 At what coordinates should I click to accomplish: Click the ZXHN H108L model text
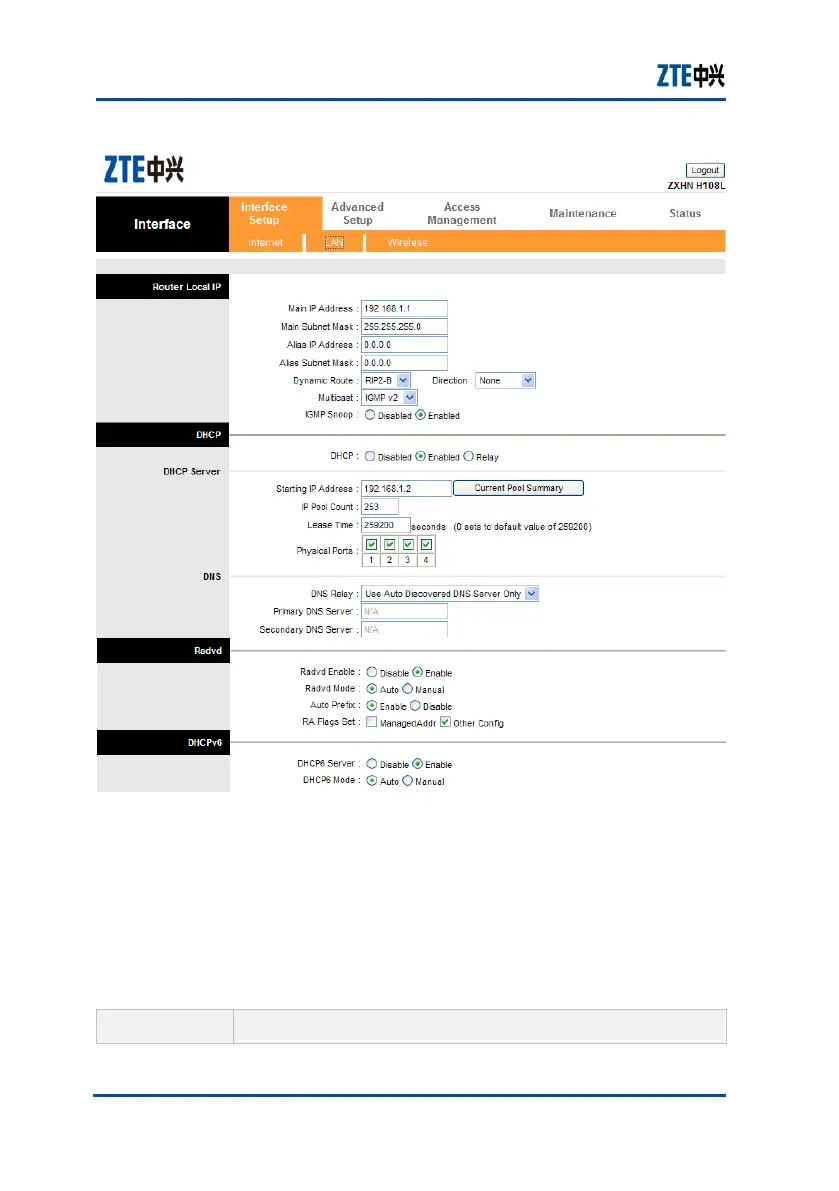click(696, 186)
